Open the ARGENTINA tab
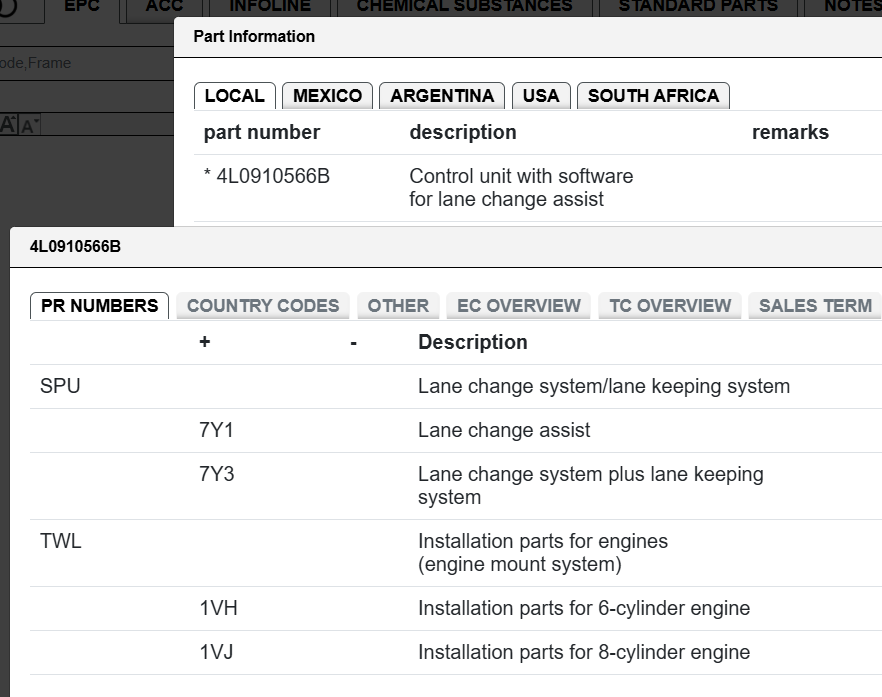The image size is (882, 697). point(442,96)
